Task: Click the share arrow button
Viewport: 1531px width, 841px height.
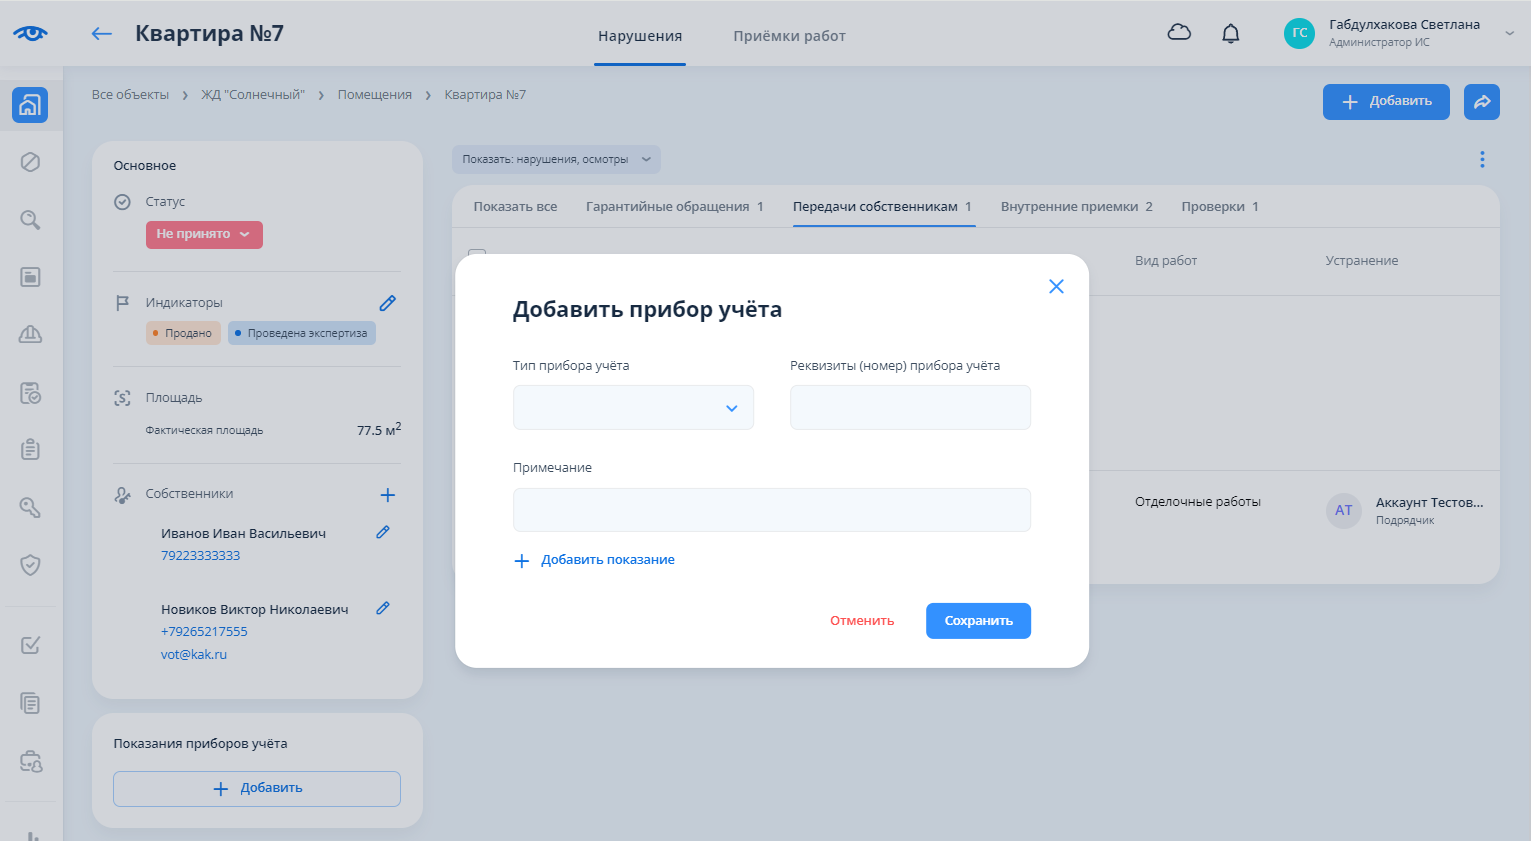Action: click(x=1481, y=102)
